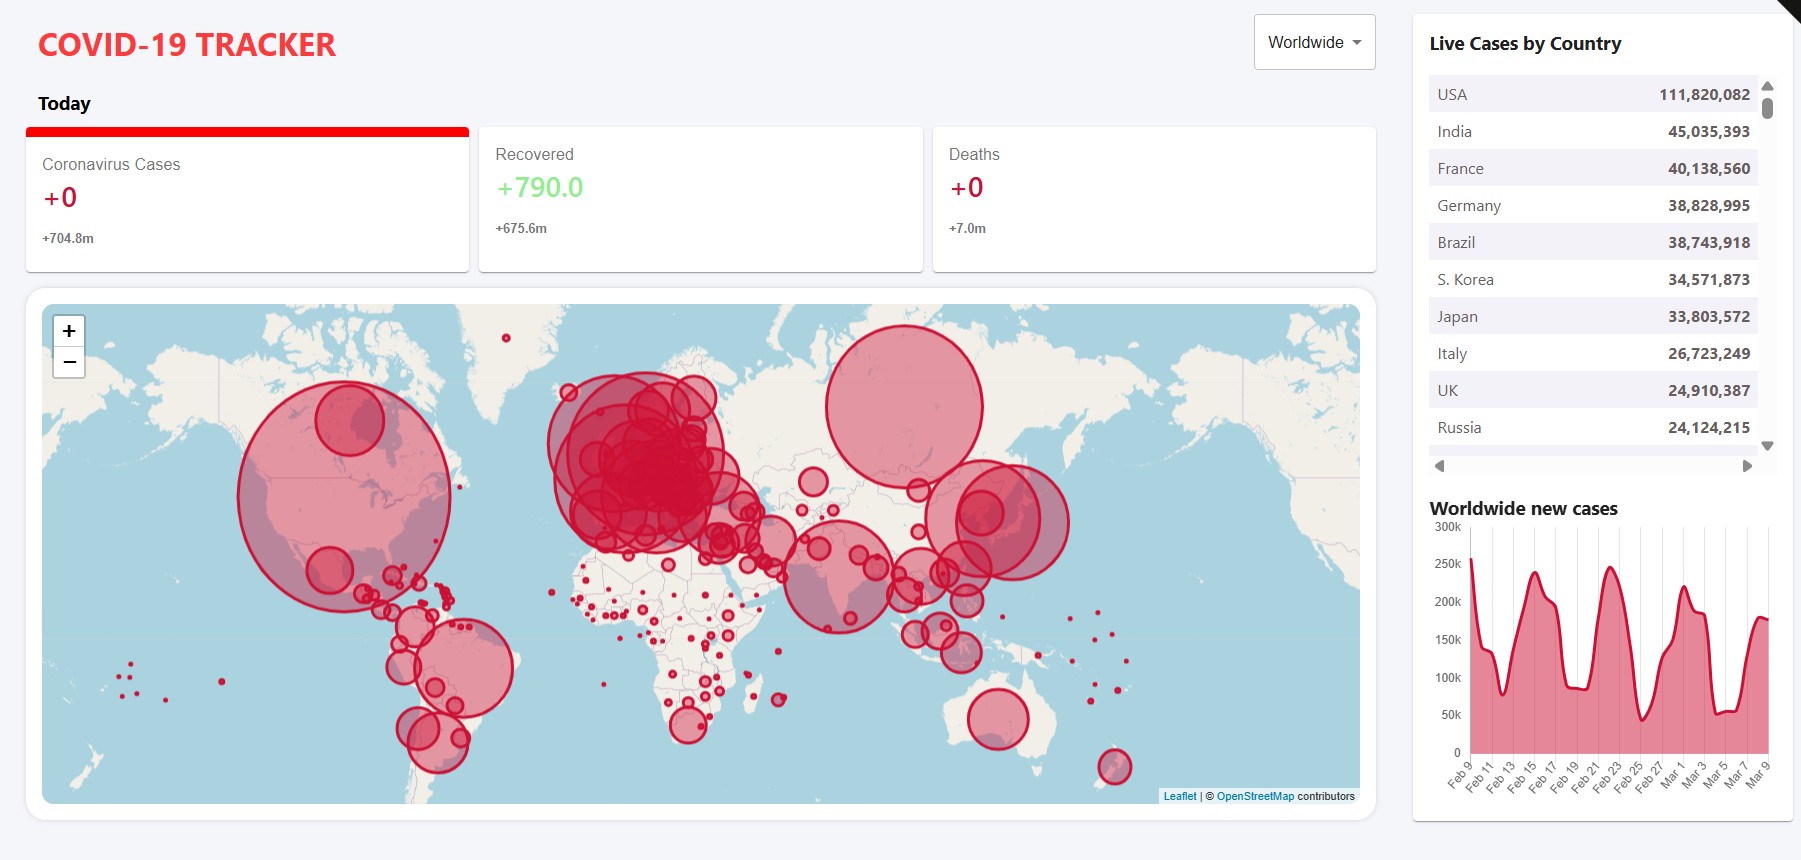This screenshot has height=860, width=1801.
Task: Click the circle over Canada on map
Action: pyautogui.click(x=350, y=420)
